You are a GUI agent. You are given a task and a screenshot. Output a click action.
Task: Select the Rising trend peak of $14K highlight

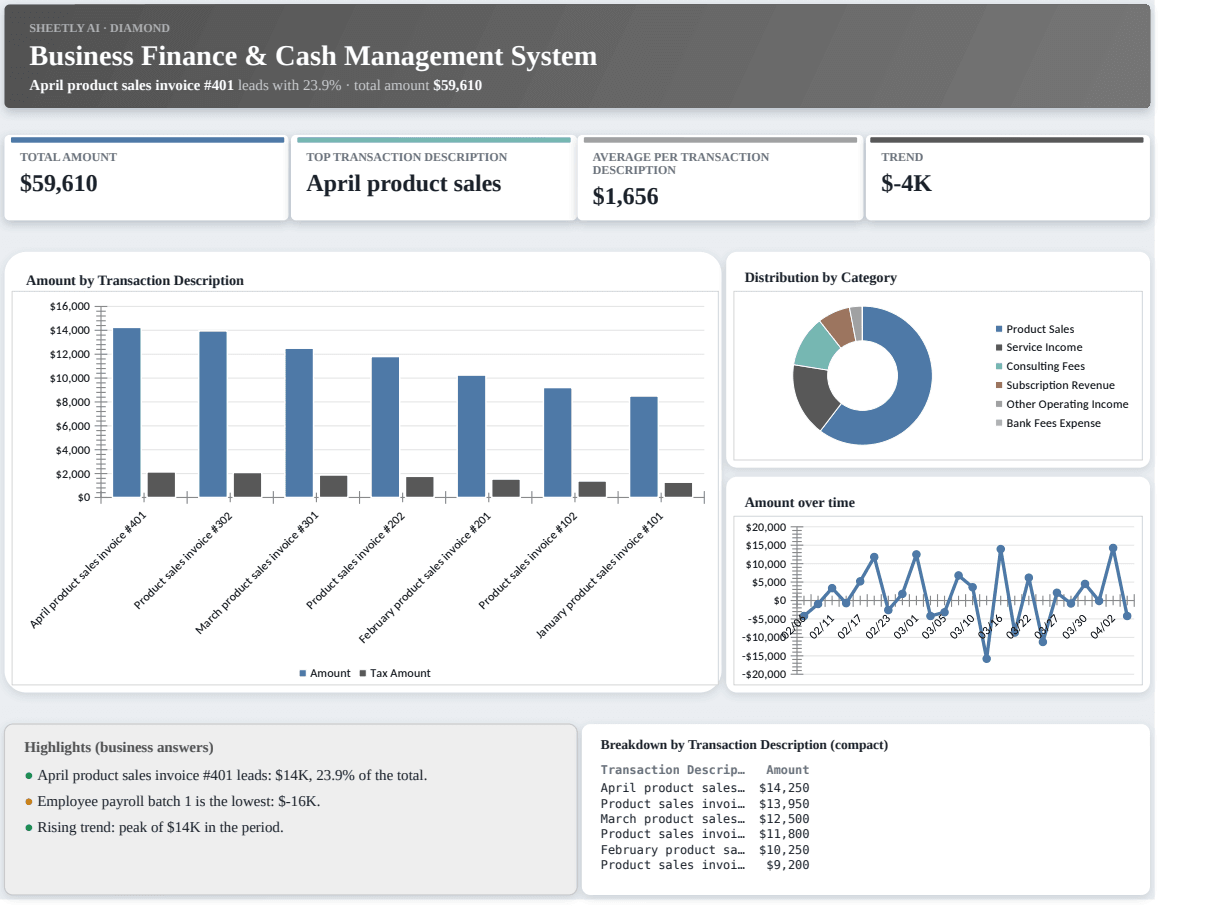[154, 828]
